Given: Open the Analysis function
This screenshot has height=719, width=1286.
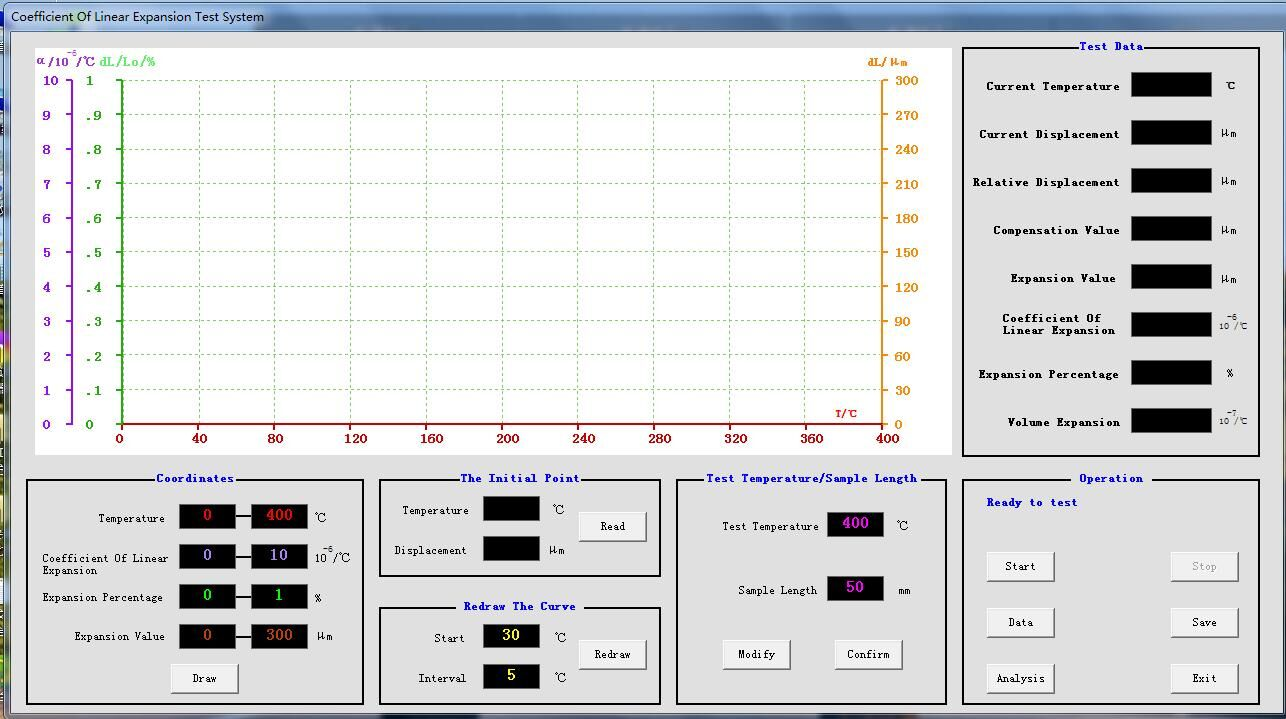Looking at the screenshot, I should point(1020,678).
